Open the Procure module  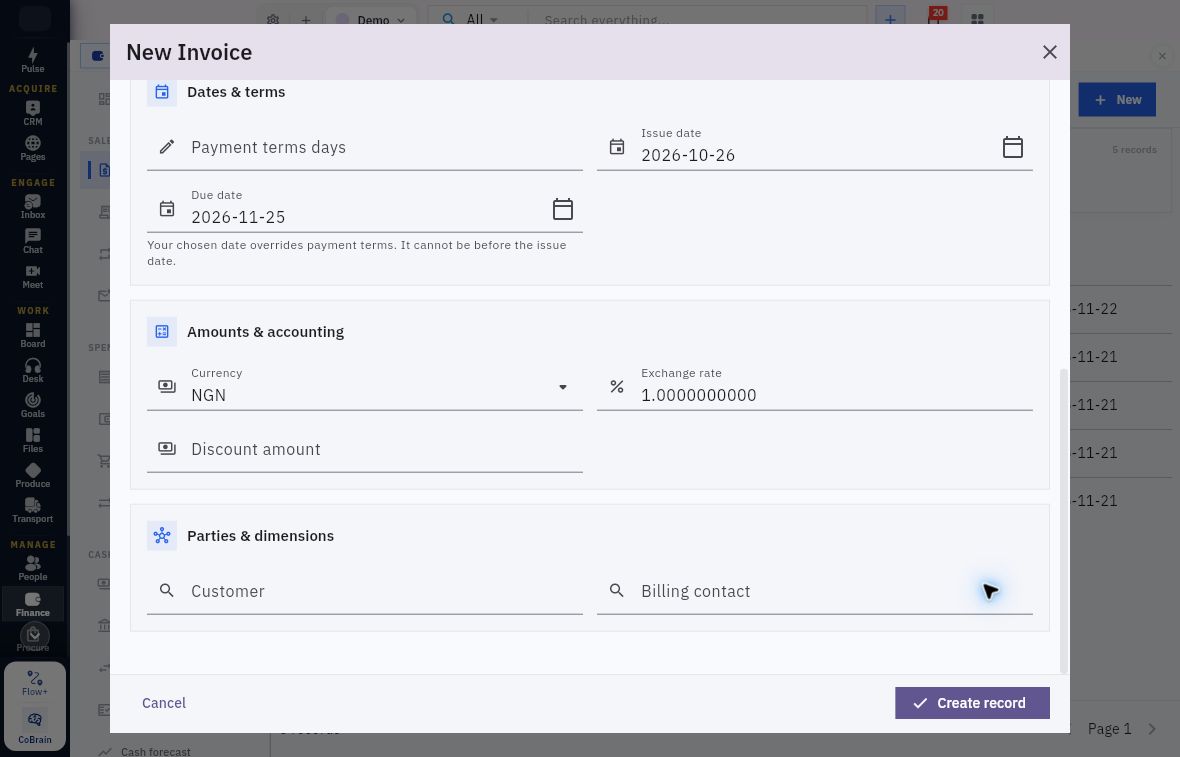point(32,639)
